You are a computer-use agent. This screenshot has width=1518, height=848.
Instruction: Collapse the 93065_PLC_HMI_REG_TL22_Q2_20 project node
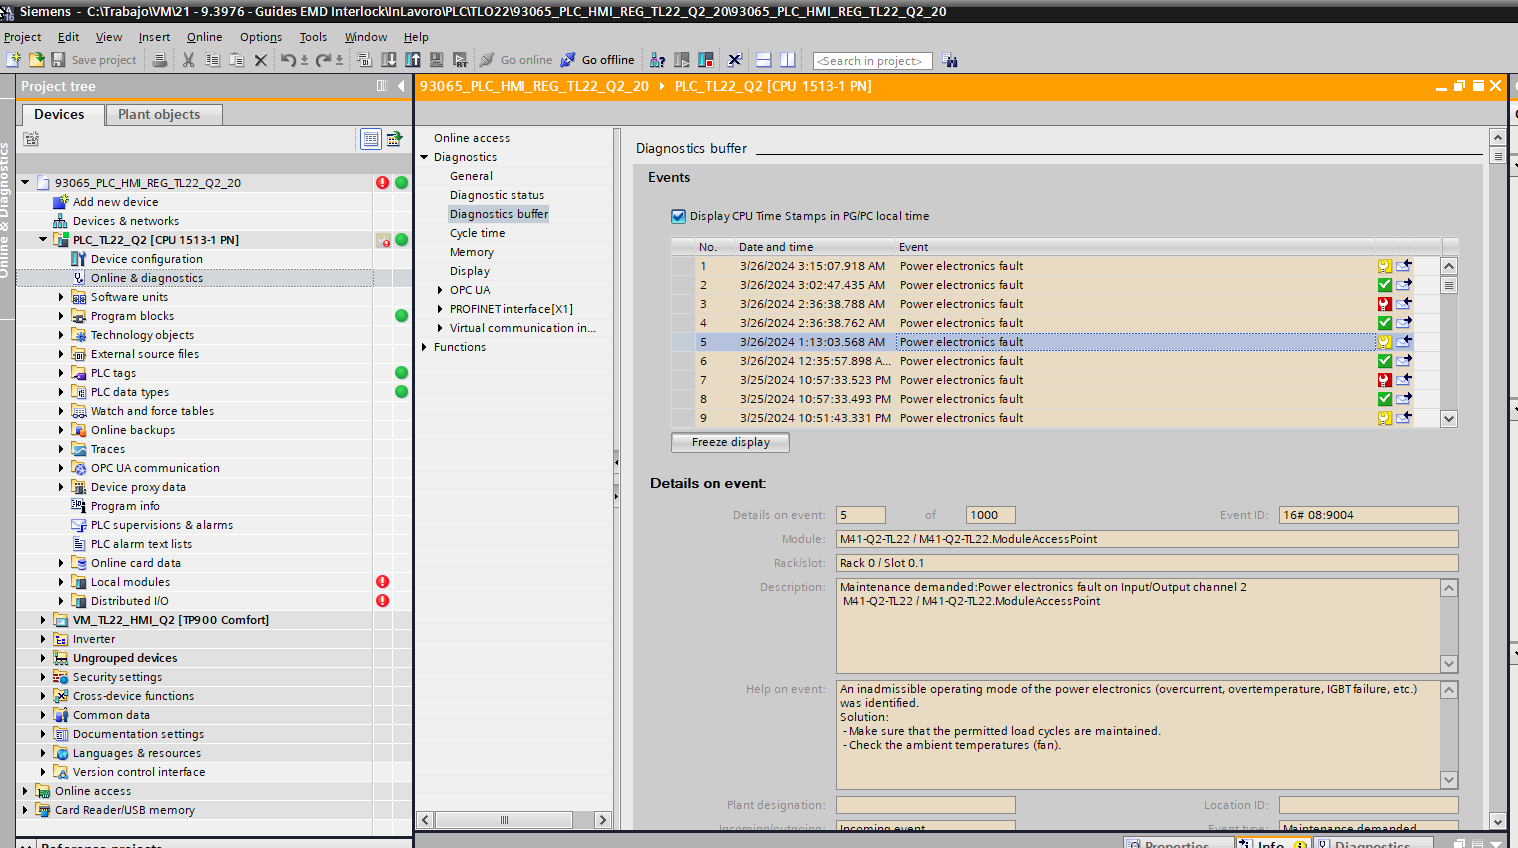[x=26, y=182]
